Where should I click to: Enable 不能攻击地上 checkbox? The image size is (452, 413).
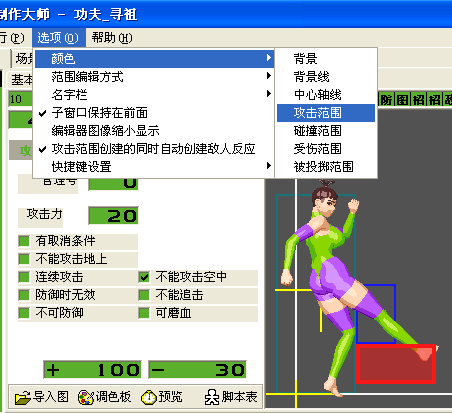[x=24, y=259]
